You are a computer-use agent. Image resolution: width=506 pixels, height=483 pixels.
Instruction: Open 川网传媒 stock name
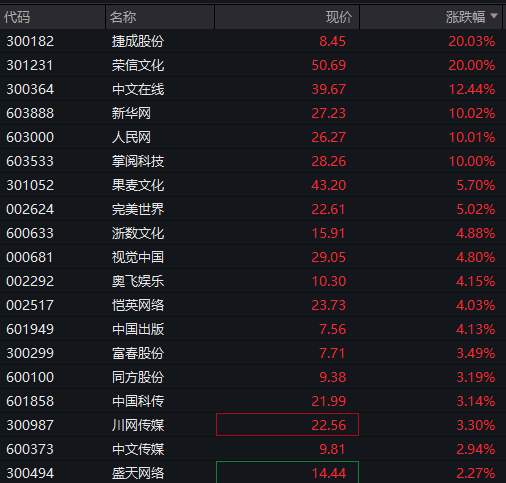[x=138, y=425]
